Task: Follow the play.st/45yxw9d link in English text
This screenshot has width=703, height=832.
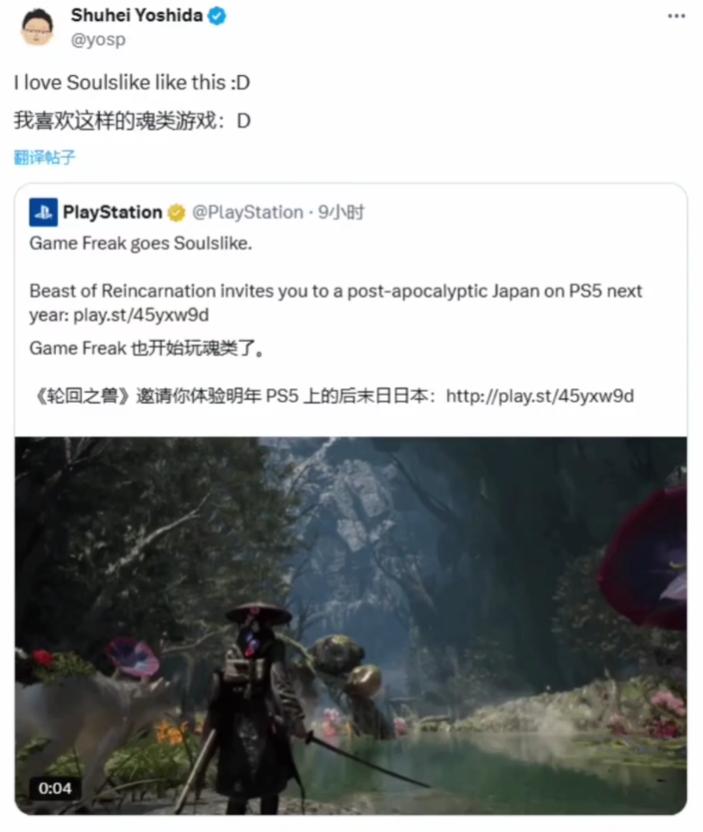Action: coord(141,315)
